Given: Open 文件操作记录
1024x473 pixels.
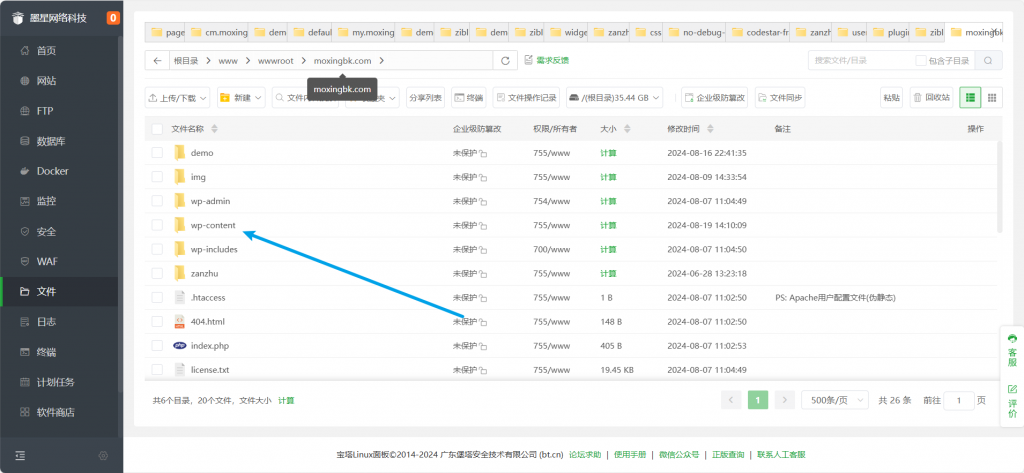Looking at the screenshot, I should click(x=526, y=98).
